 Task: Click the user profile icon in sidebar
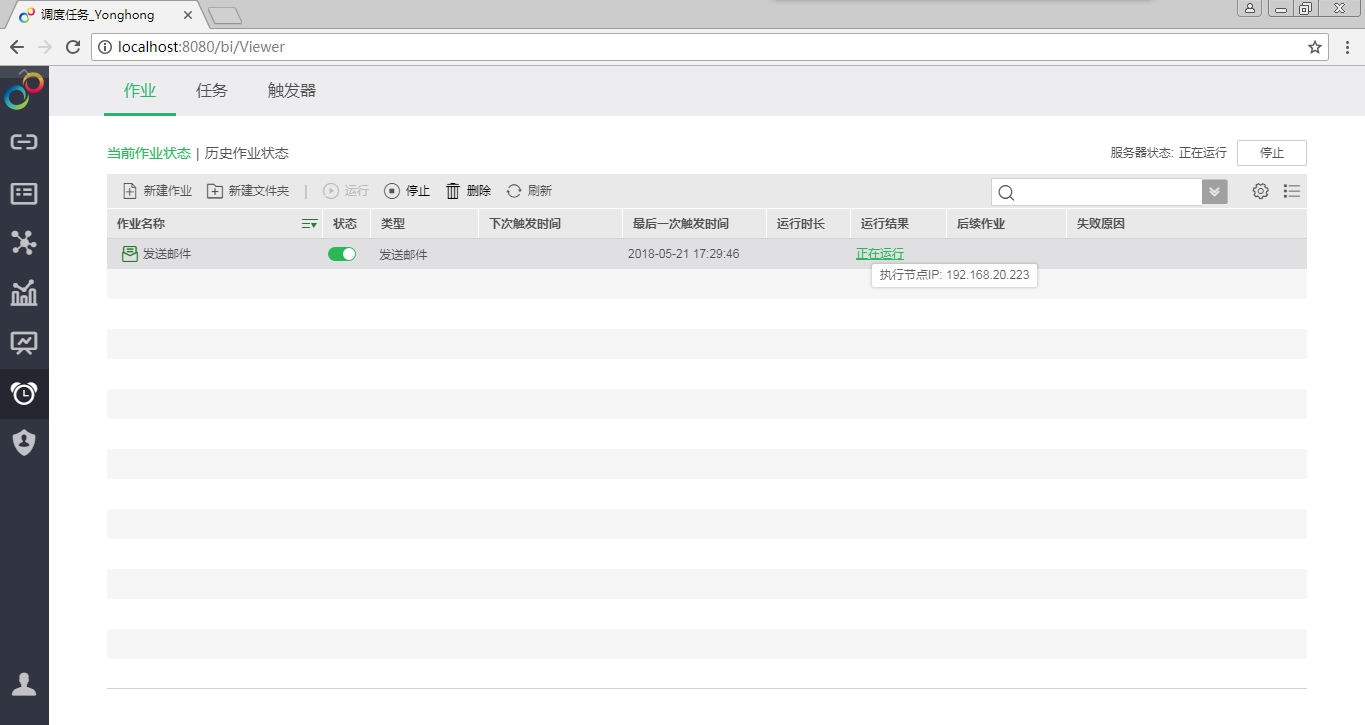[x=24, y=684]
